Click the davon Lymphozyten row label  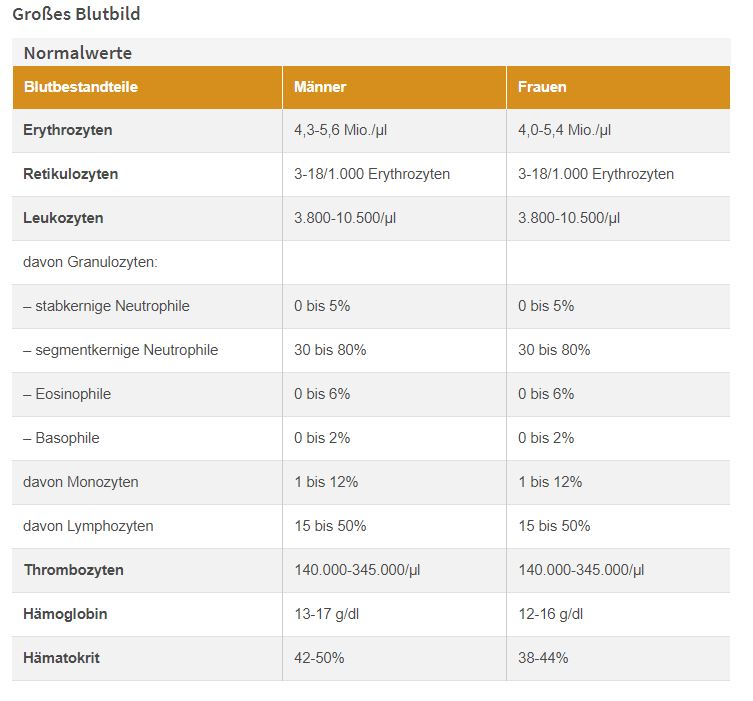pos(88,526)
